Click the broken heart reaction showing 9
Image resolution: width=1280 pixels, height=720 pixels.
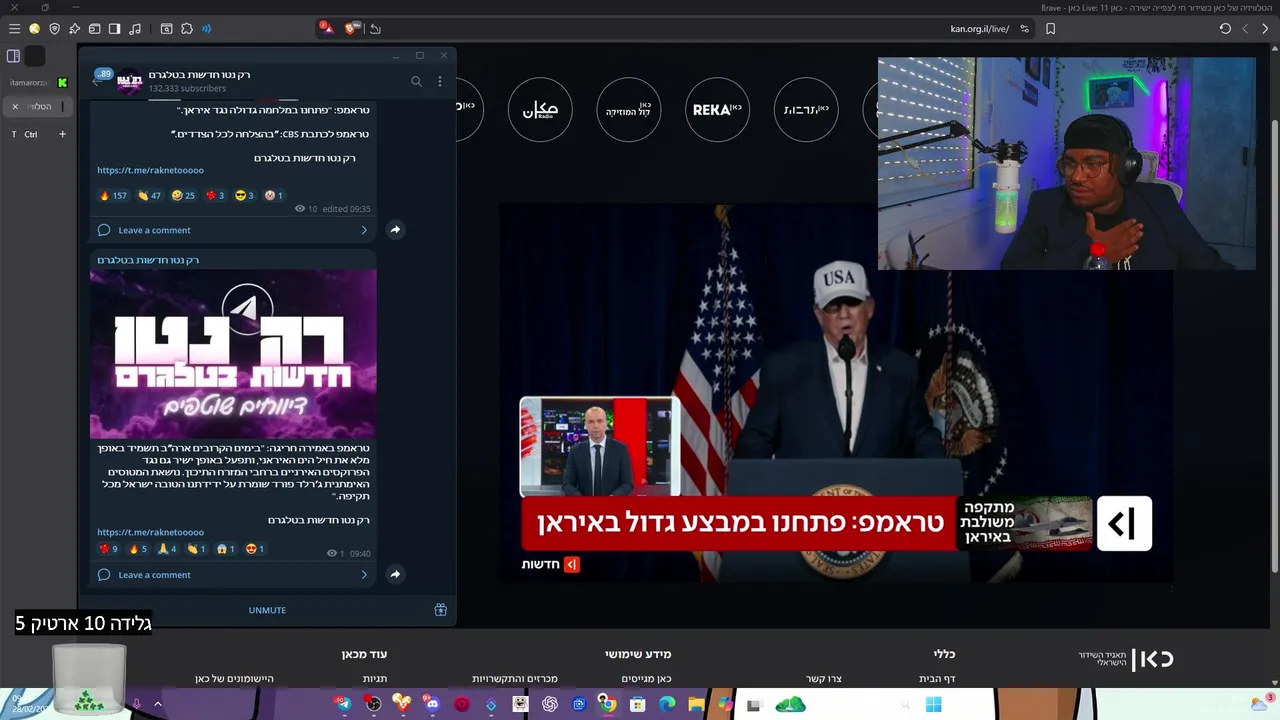point(108,549)
